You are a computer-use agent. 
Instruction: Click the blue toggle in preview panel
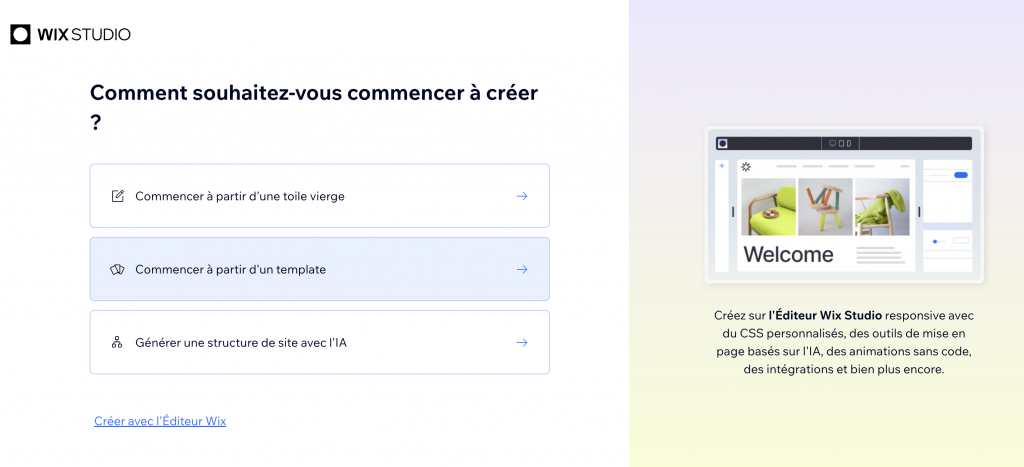pos(961,175)
